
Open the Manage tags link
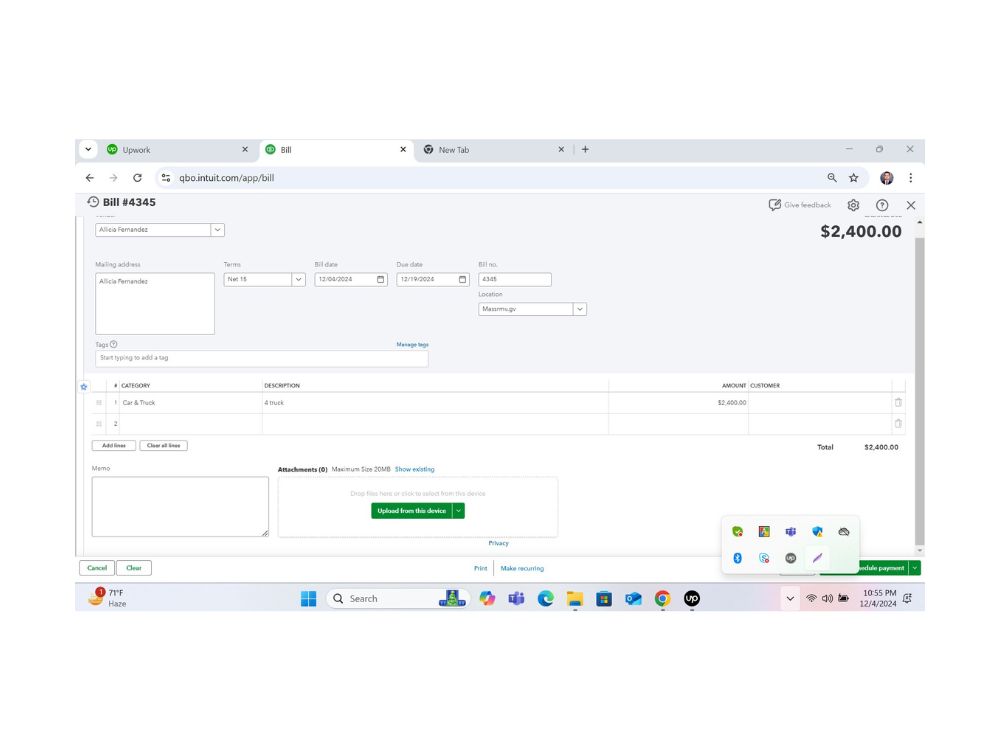point(413,344)
